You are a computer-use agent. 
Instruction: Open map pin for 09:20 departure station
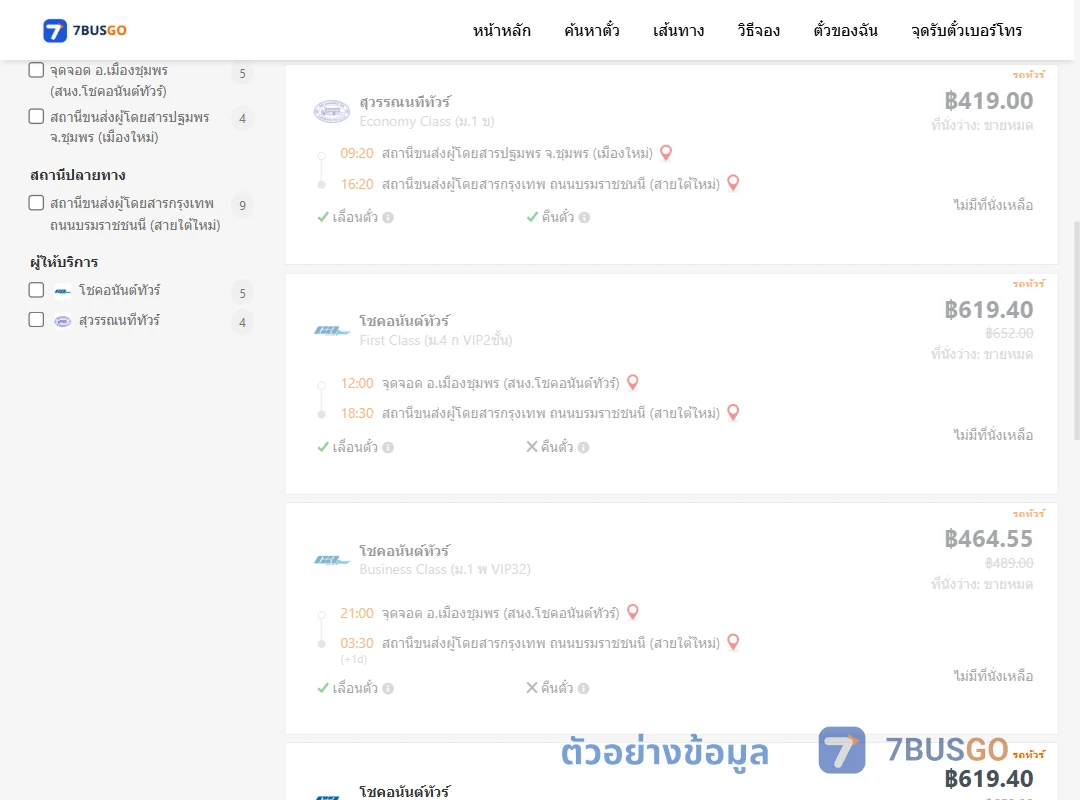click(666, 153)
